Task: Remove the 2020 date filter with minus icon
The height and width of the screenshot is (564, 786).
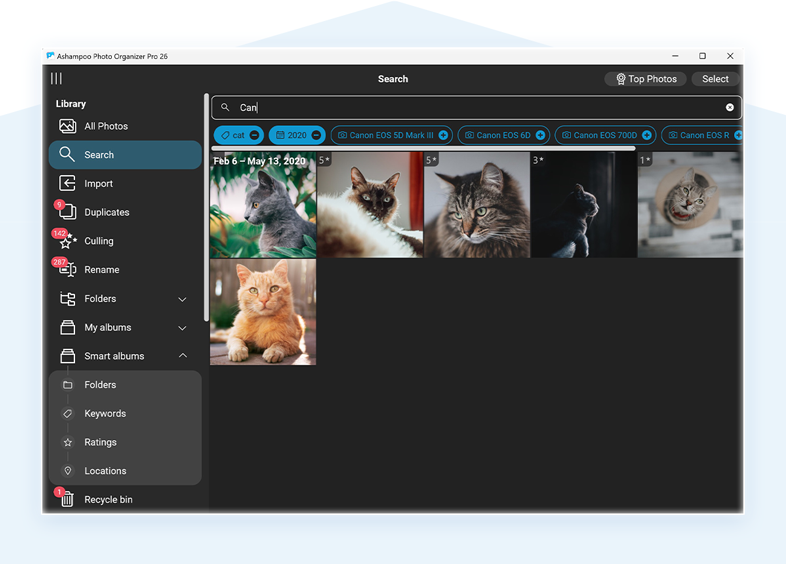Action: 316,135
